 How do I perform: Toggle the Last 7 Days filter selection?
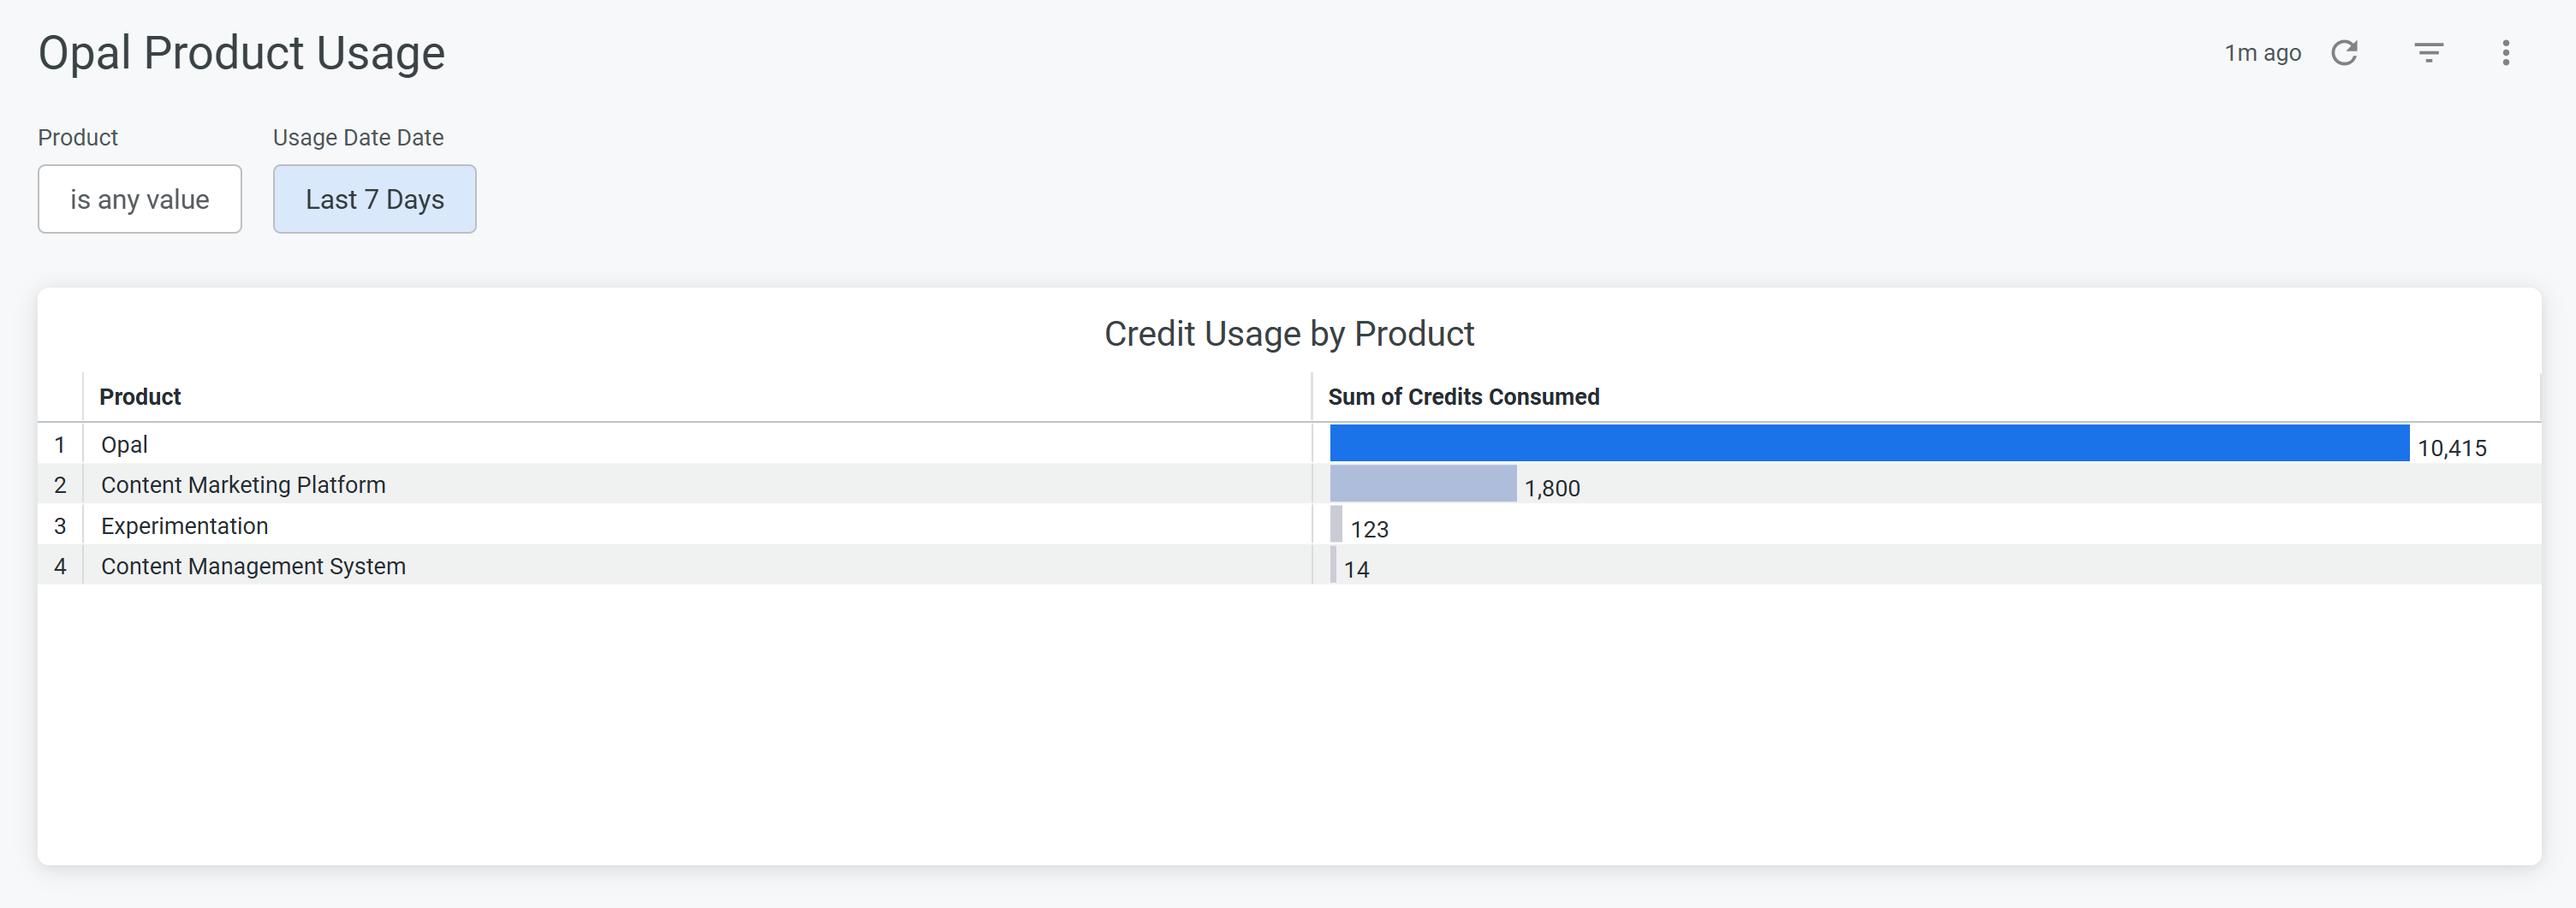pyautogui.click(x=374, y=198)
